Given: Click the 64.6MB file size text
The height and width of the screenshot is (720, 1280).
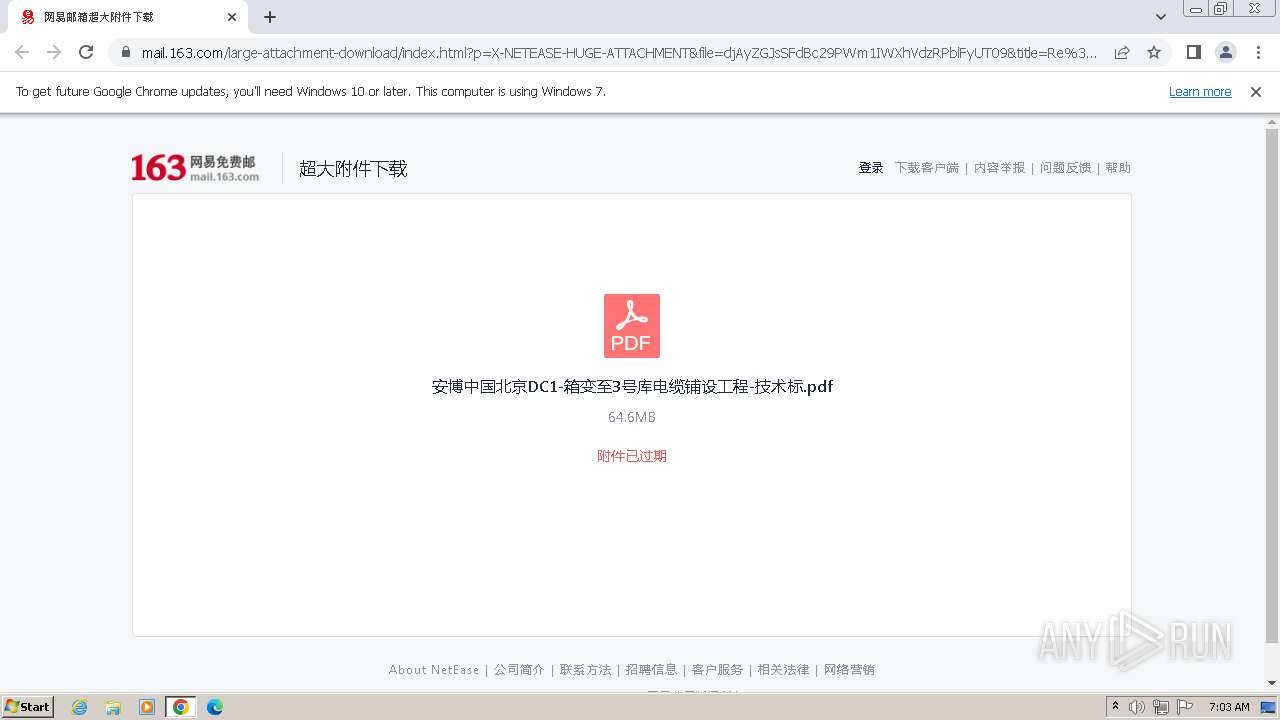Looking at the screenshot, I should [632, 417].
